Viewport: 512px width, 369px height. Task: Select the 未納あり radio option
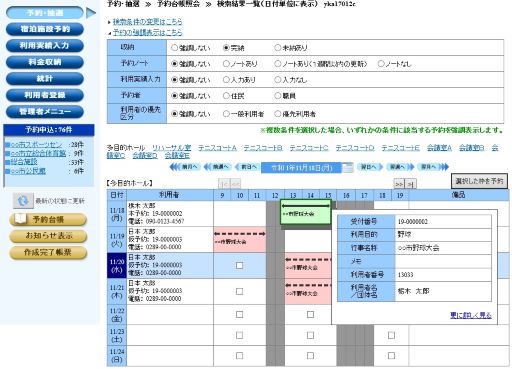click(x=277, y=48)
